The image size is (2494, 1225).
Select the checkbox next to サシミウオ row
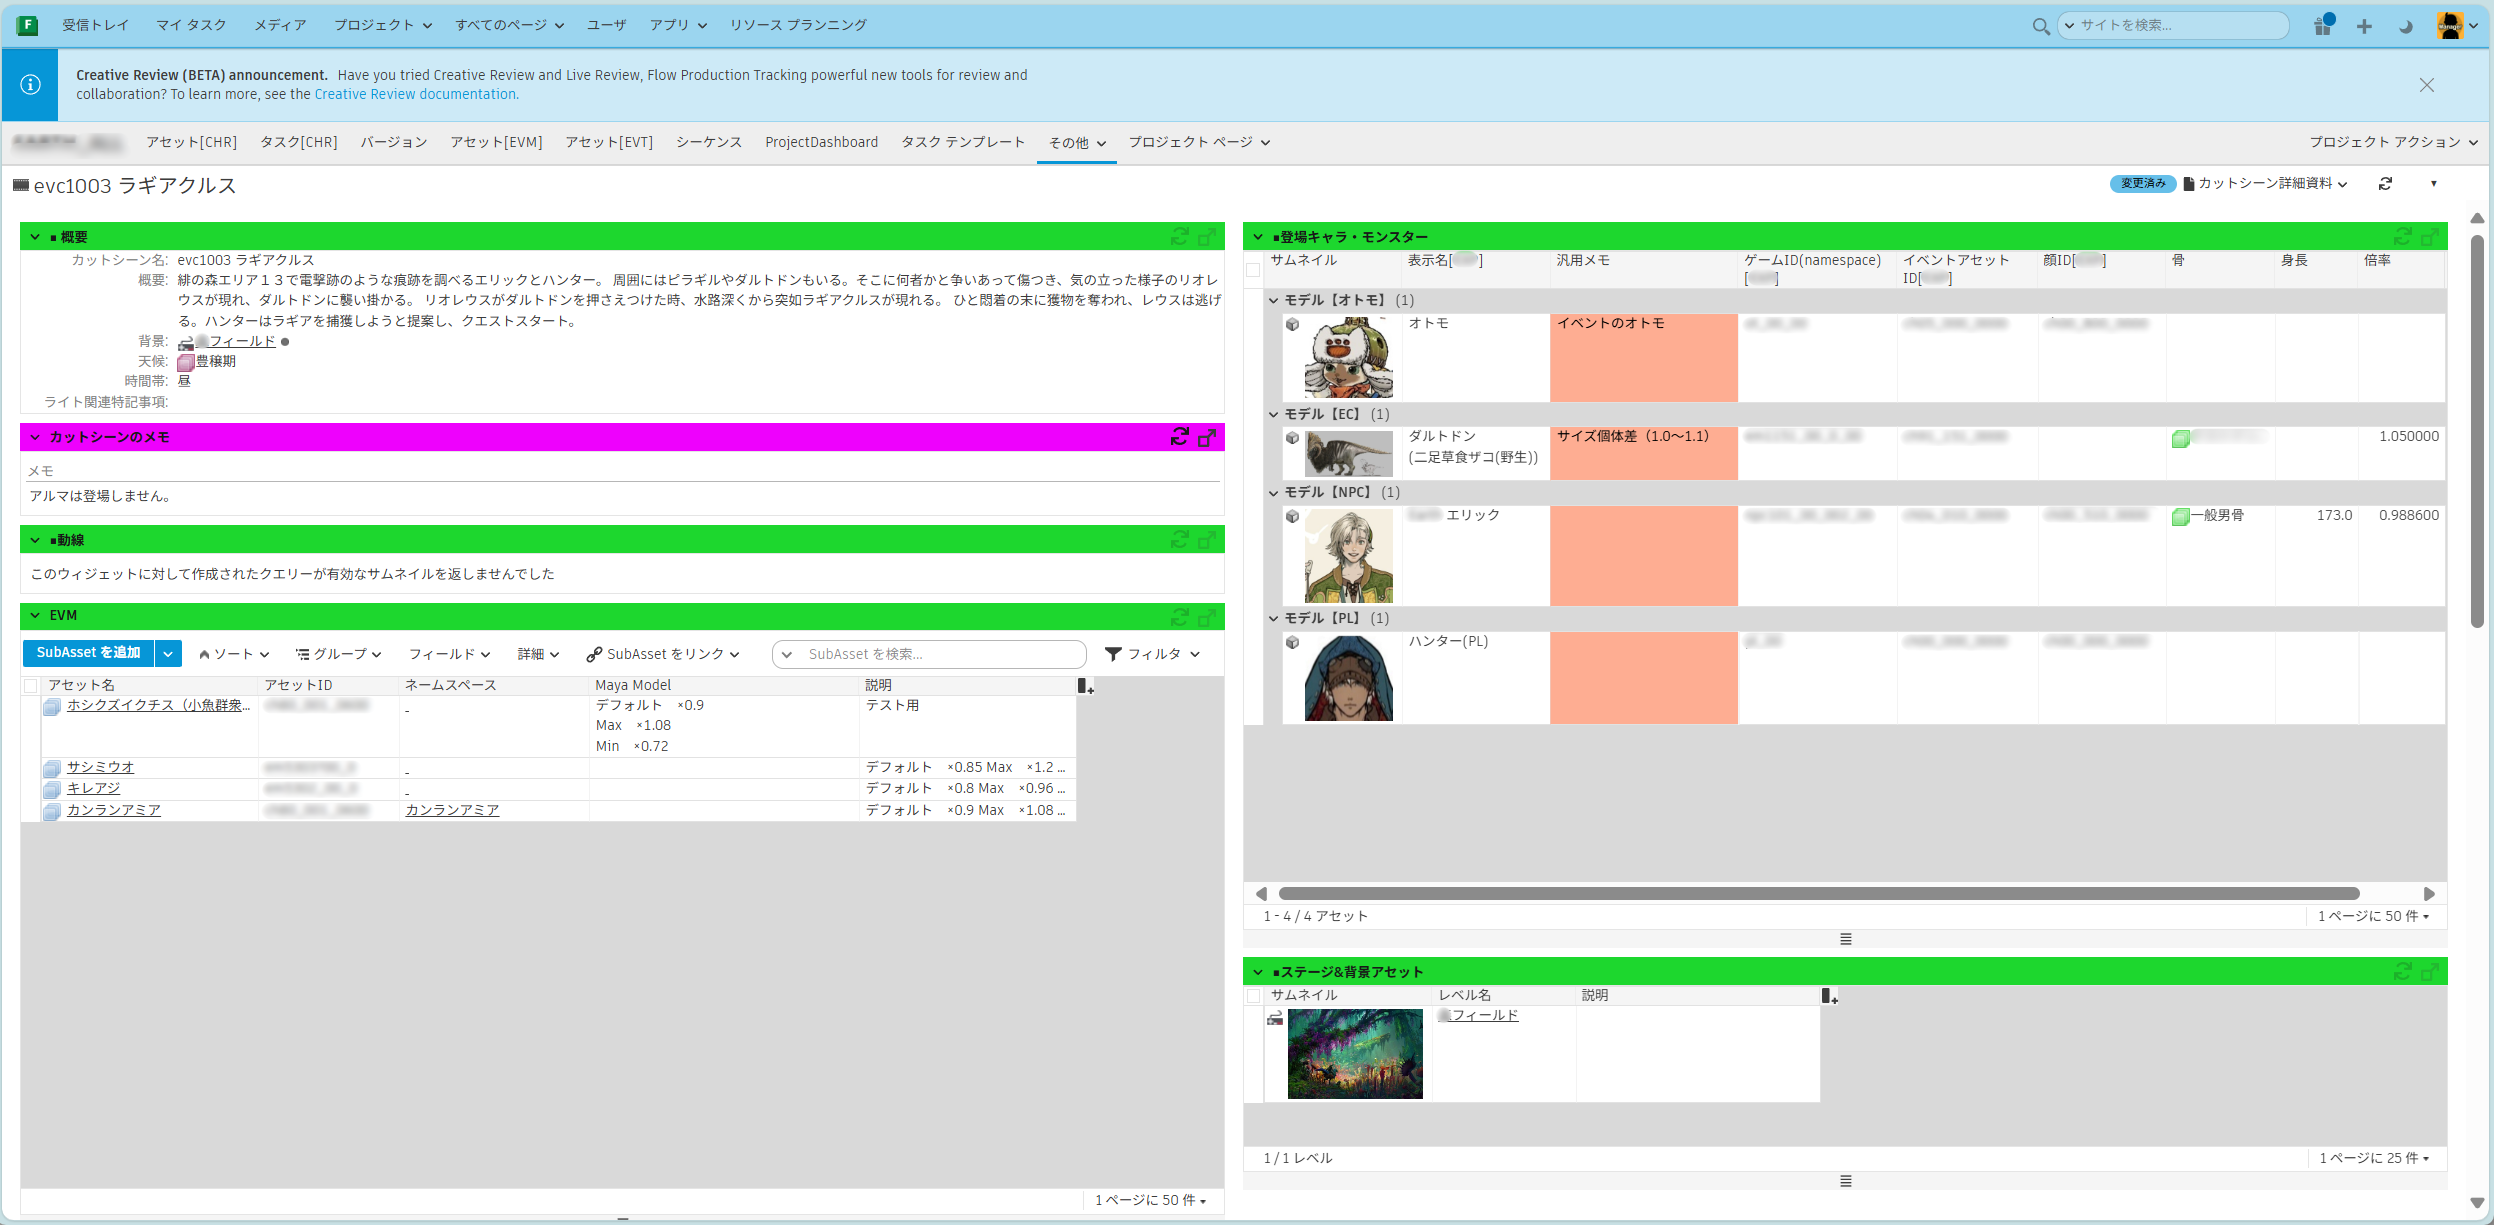coord(32,766)
